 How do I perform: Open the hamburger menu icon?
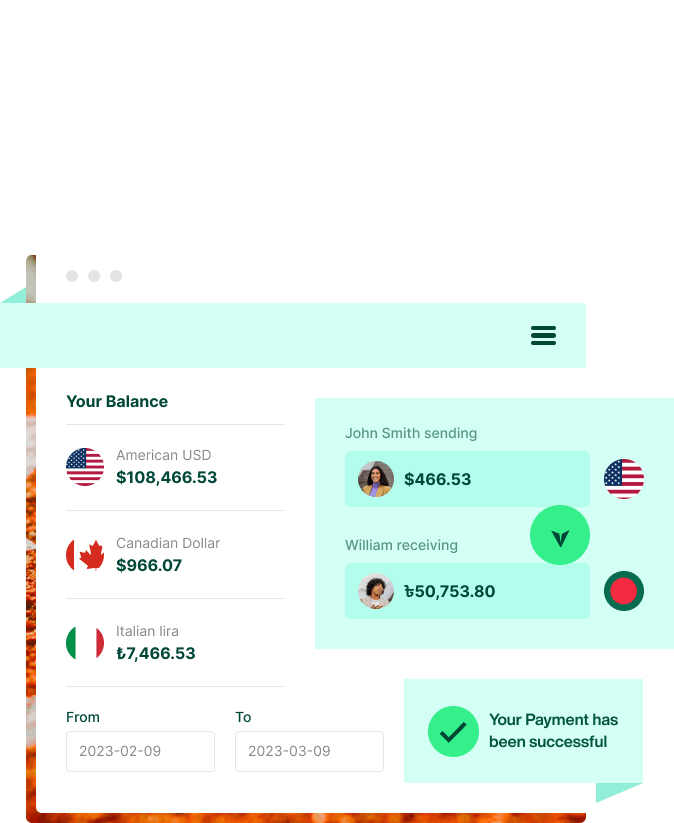click(x=543, y=335)
